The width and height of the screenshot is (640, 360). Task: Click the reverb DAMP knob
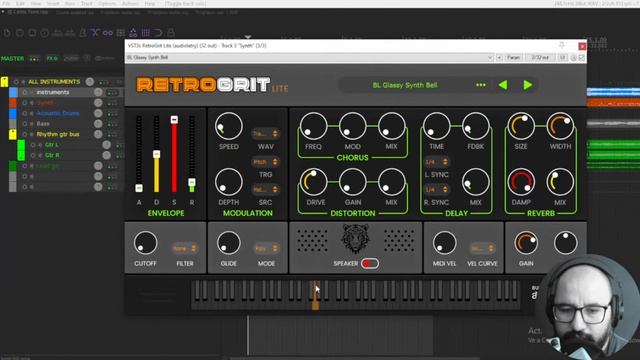521,182
